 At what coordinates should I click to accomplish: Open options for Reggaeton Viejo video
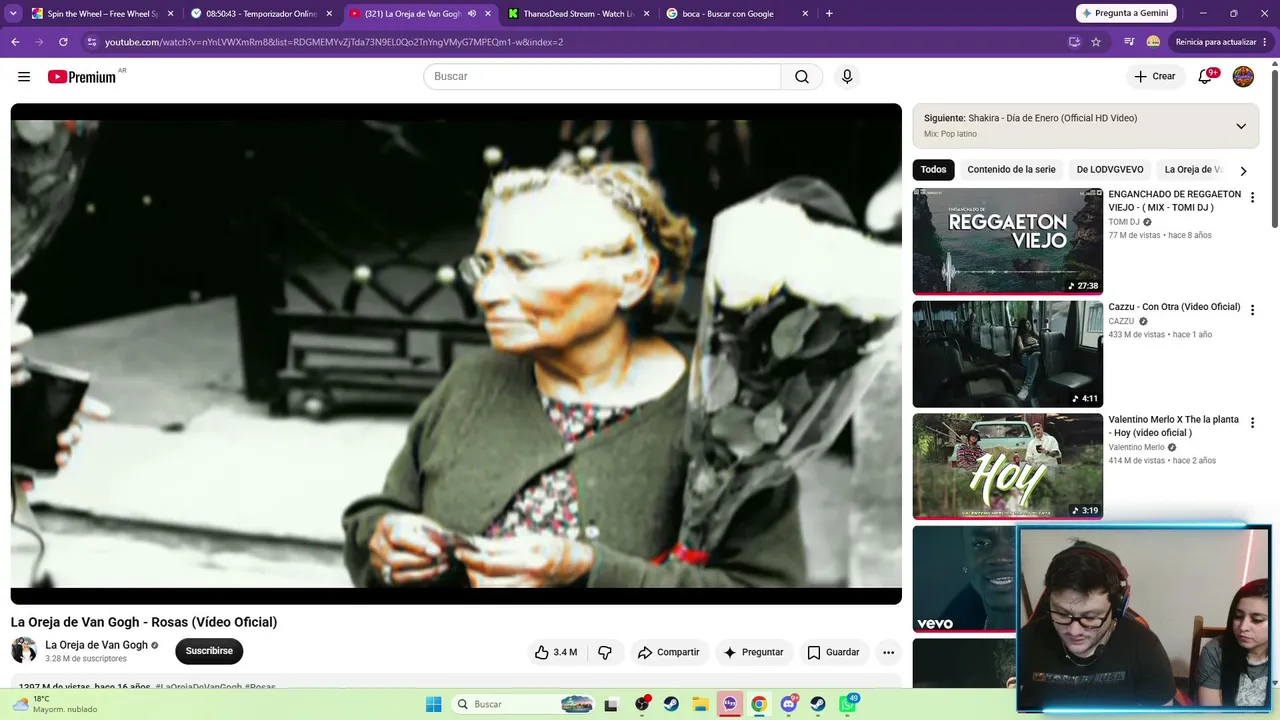coord(1252,198)
